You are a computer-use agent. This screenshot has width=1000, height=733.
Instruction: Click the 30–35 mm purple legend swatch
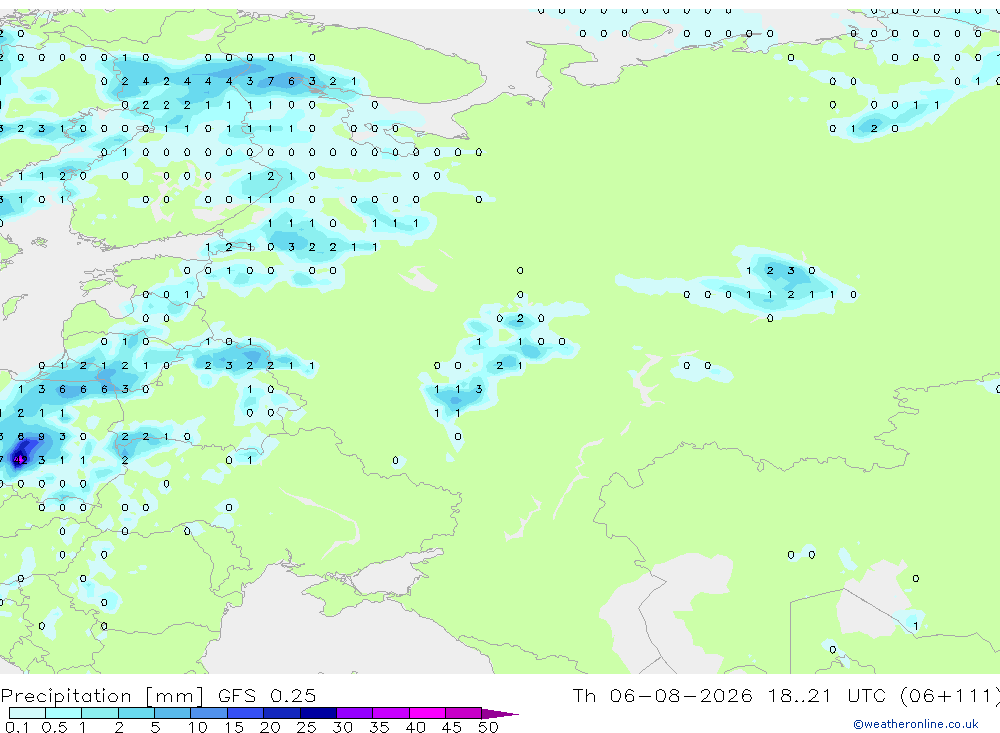[354, 713]
